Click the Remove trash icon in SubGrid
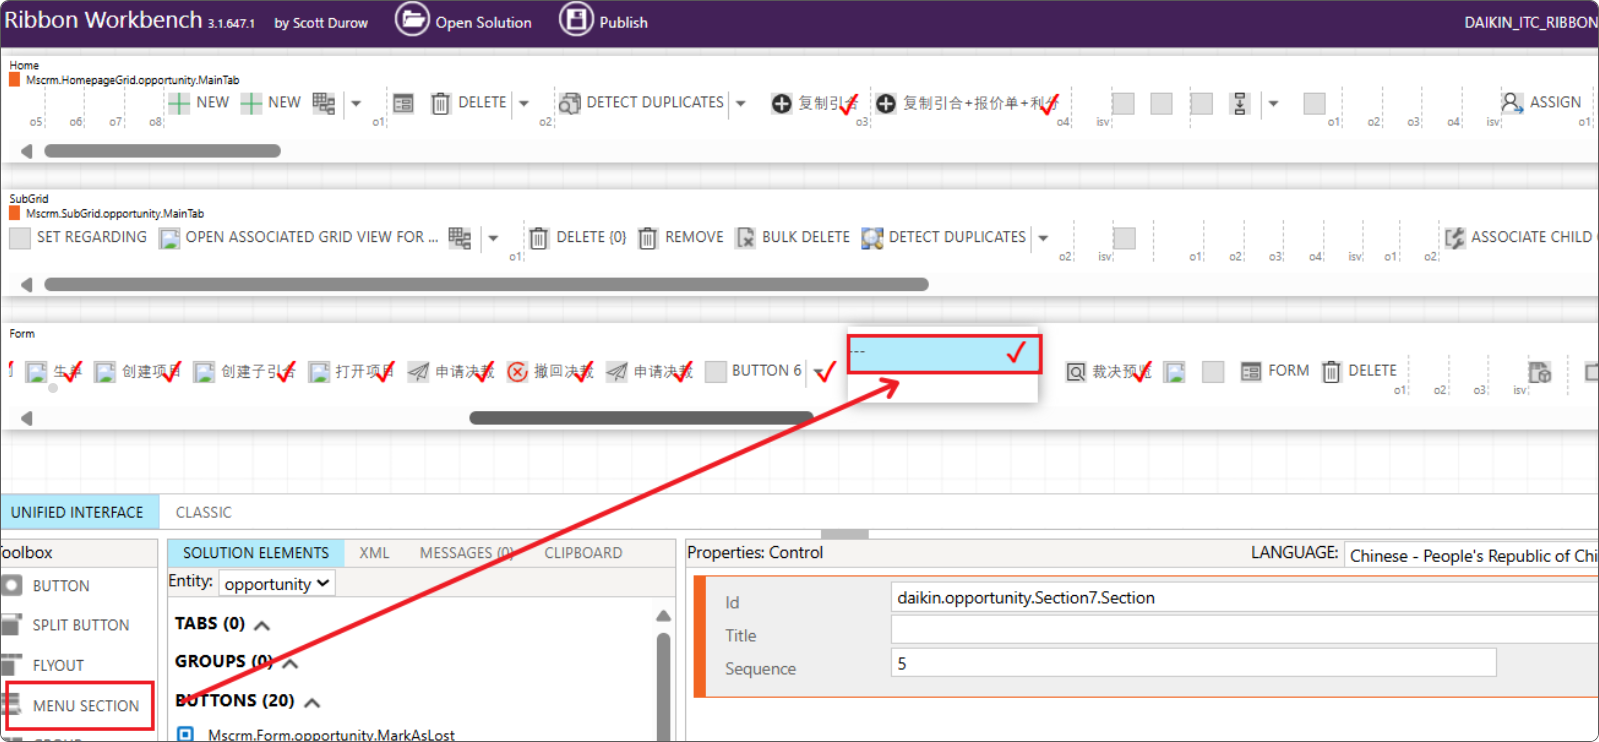The image size is (1599, 742). (x=648, y=237)
